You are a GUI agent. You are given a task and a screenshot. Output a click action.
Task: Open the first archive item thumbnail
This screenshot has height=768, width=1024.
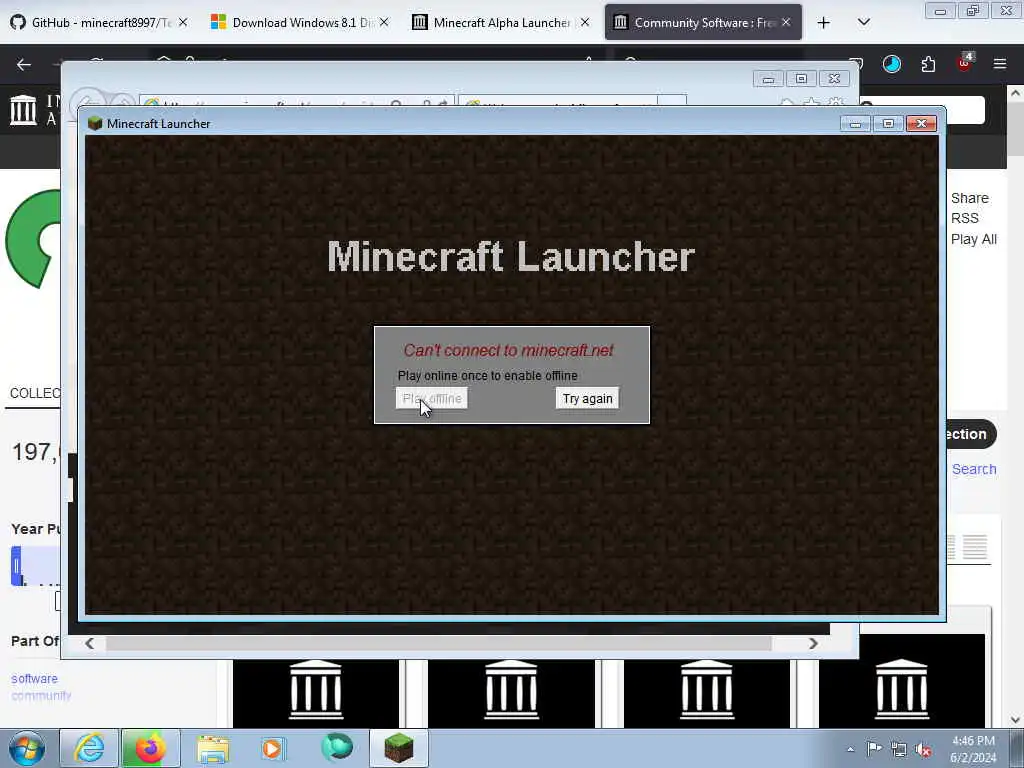tap(315, 691)
